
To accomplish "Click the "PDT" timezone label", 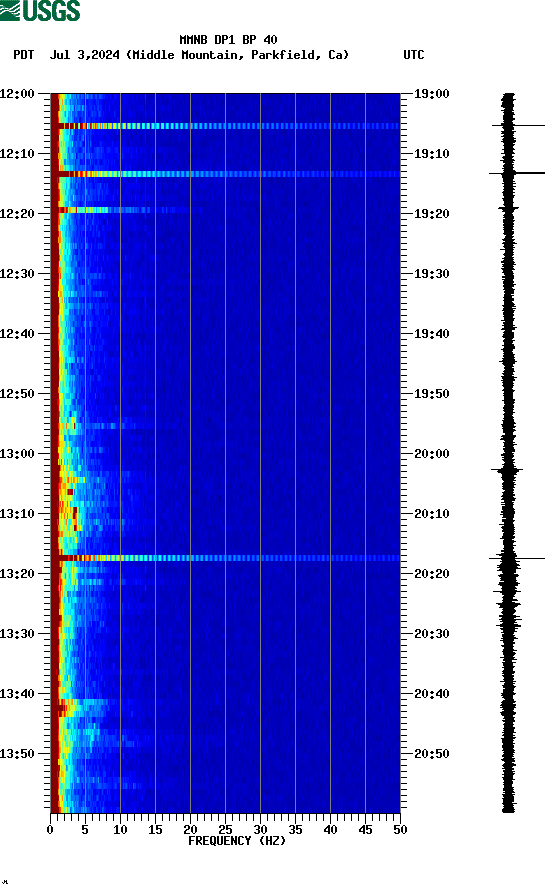I will pos(24,55).
